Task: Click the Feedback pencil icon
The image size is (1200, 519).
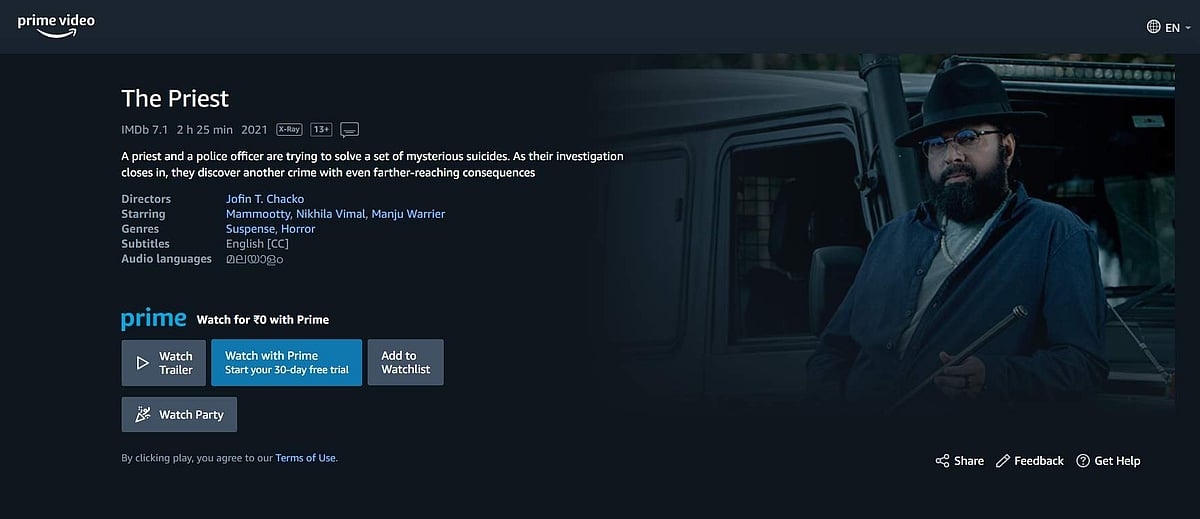Action: pyautogui.click(x=1003, y=461)
